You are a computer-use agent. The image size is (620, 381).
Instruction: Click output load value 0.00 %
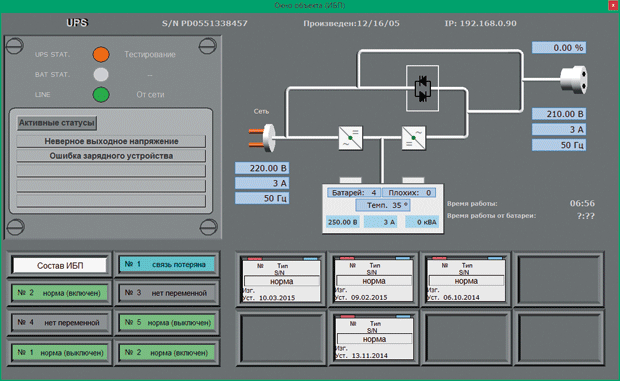[x=559, y=48]
